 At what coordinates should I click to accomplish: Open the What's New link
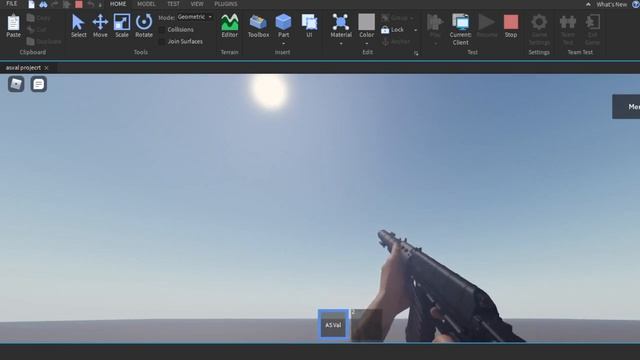pyautogui.click(x=611, y=4)
